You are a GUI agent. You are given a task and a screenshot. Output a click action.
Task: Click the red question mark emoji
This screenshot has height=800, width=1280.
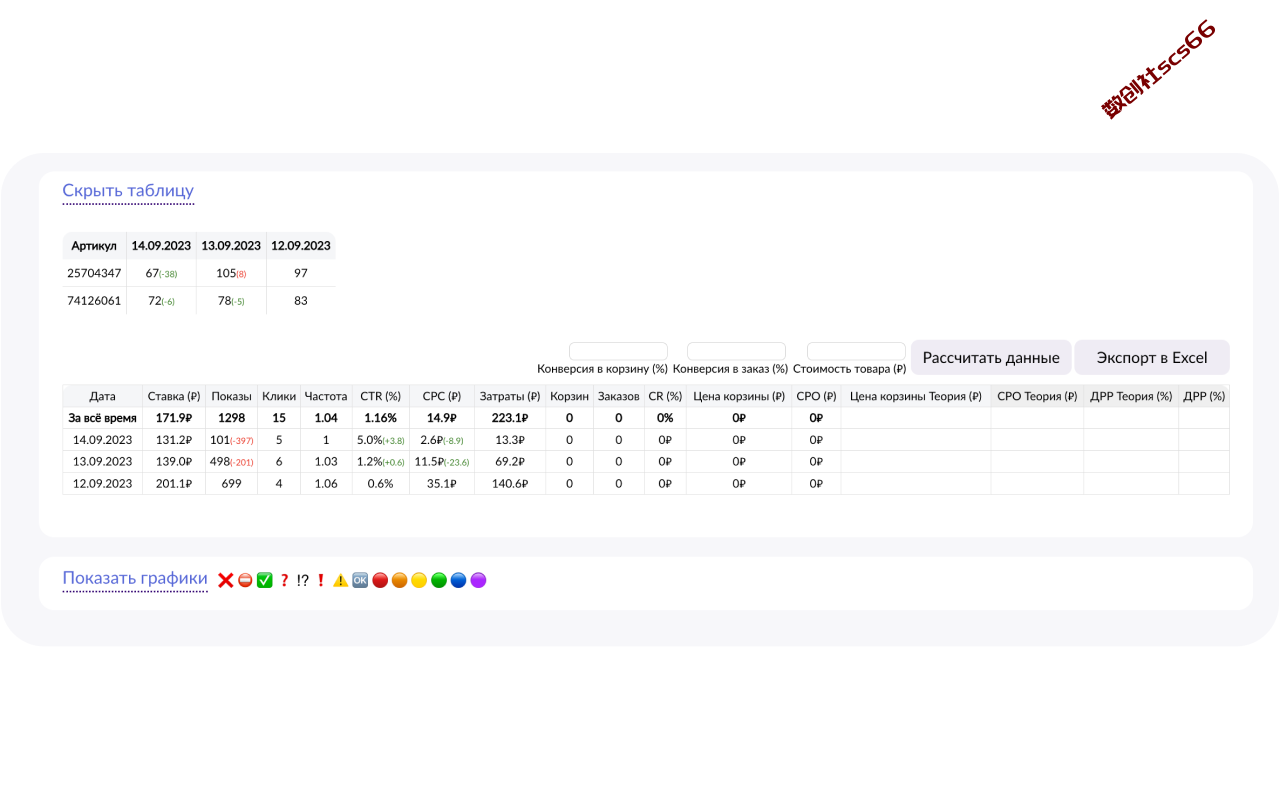(284, 580)
